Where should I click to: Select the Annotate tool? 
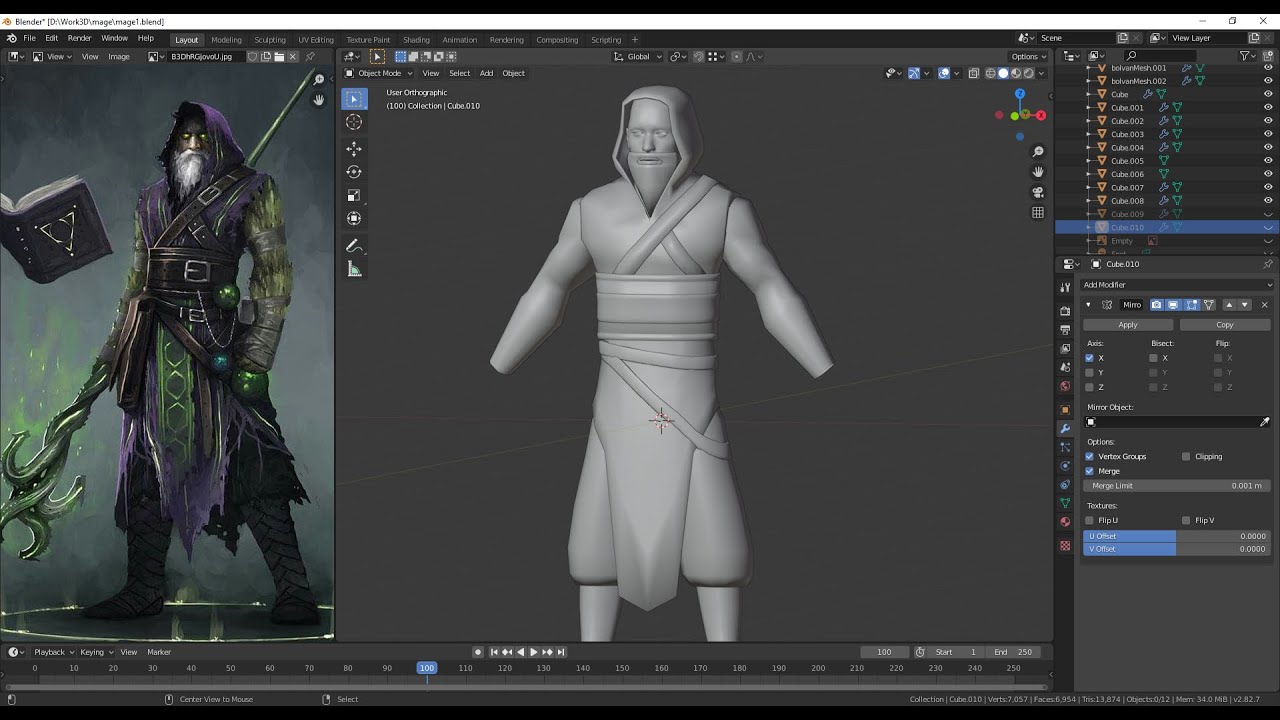tap(354, 246)
